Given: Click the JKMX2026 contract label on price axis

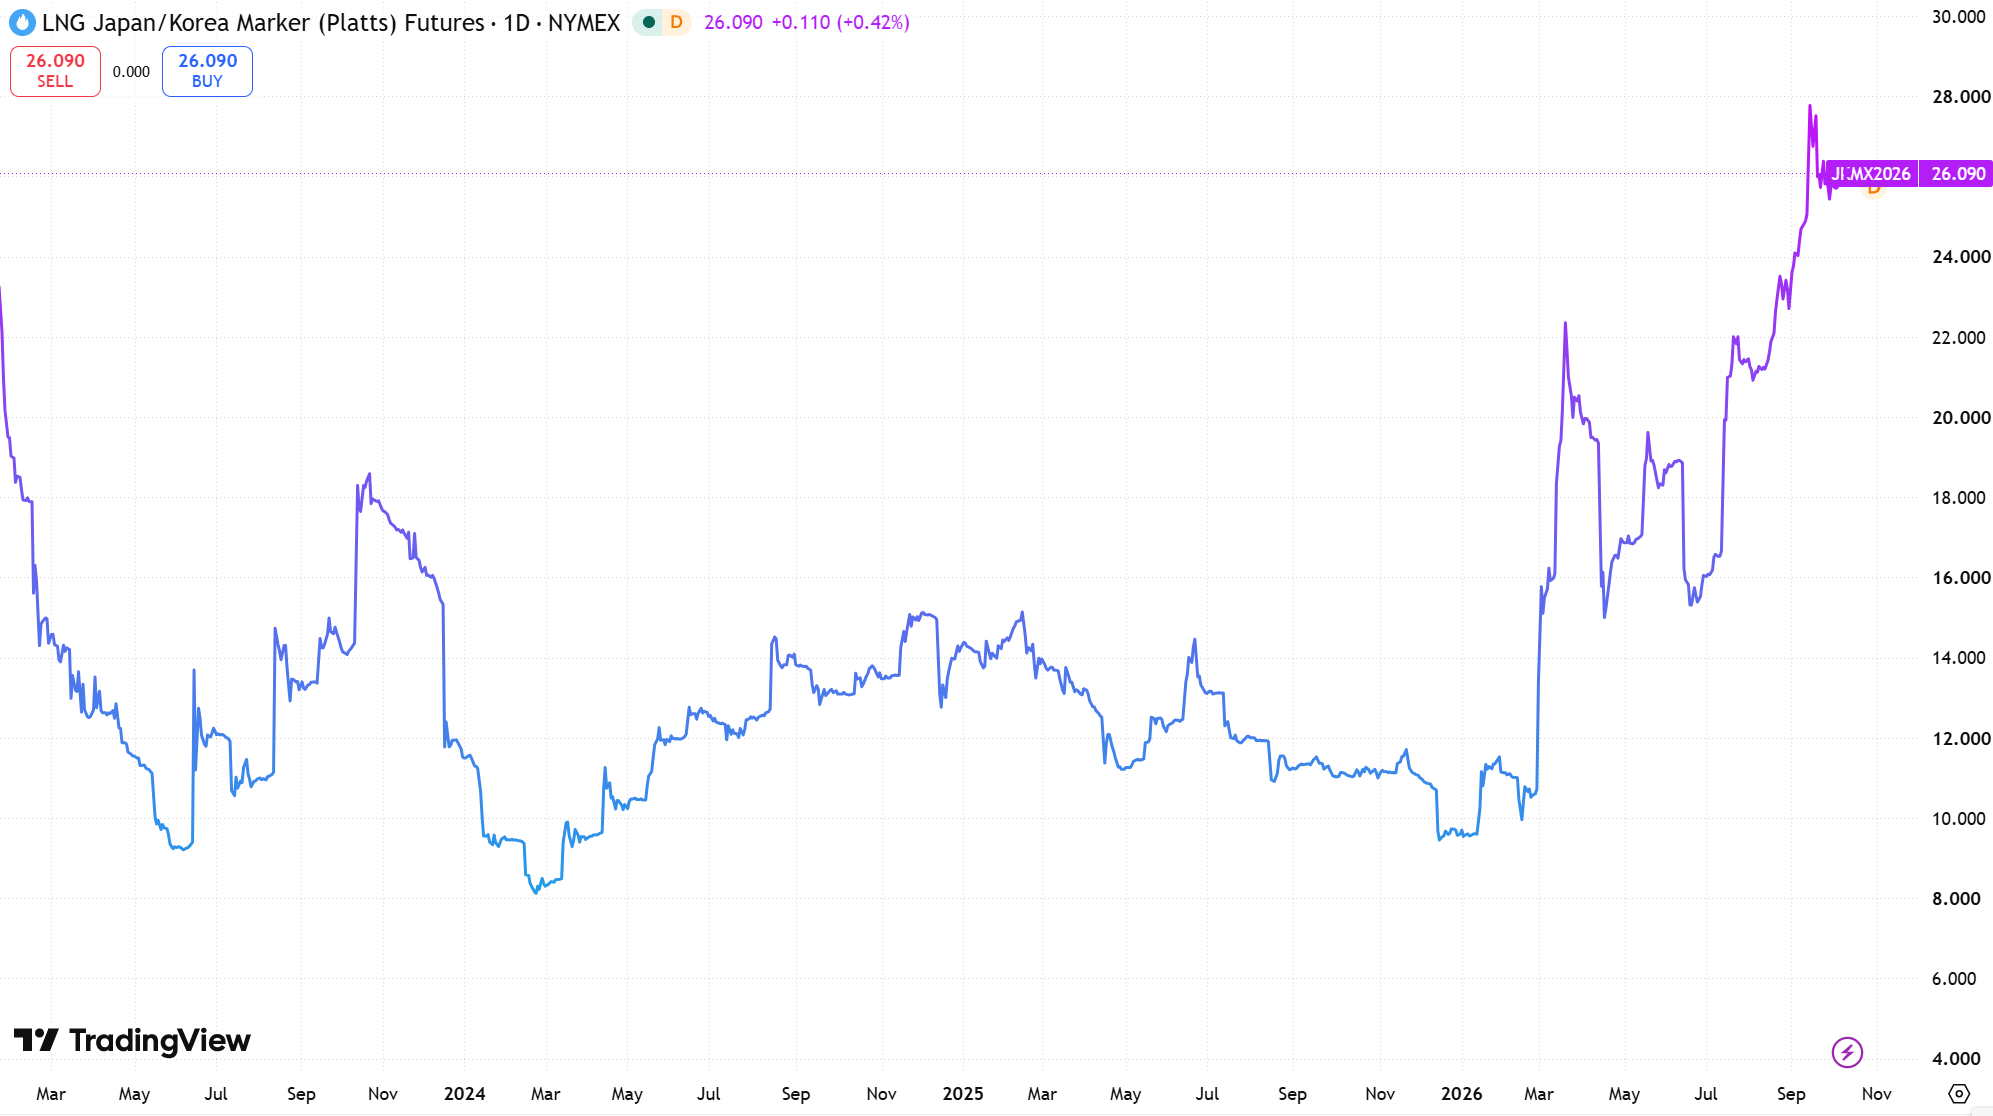Looking at the screenshot, I should coord(1870,174).
